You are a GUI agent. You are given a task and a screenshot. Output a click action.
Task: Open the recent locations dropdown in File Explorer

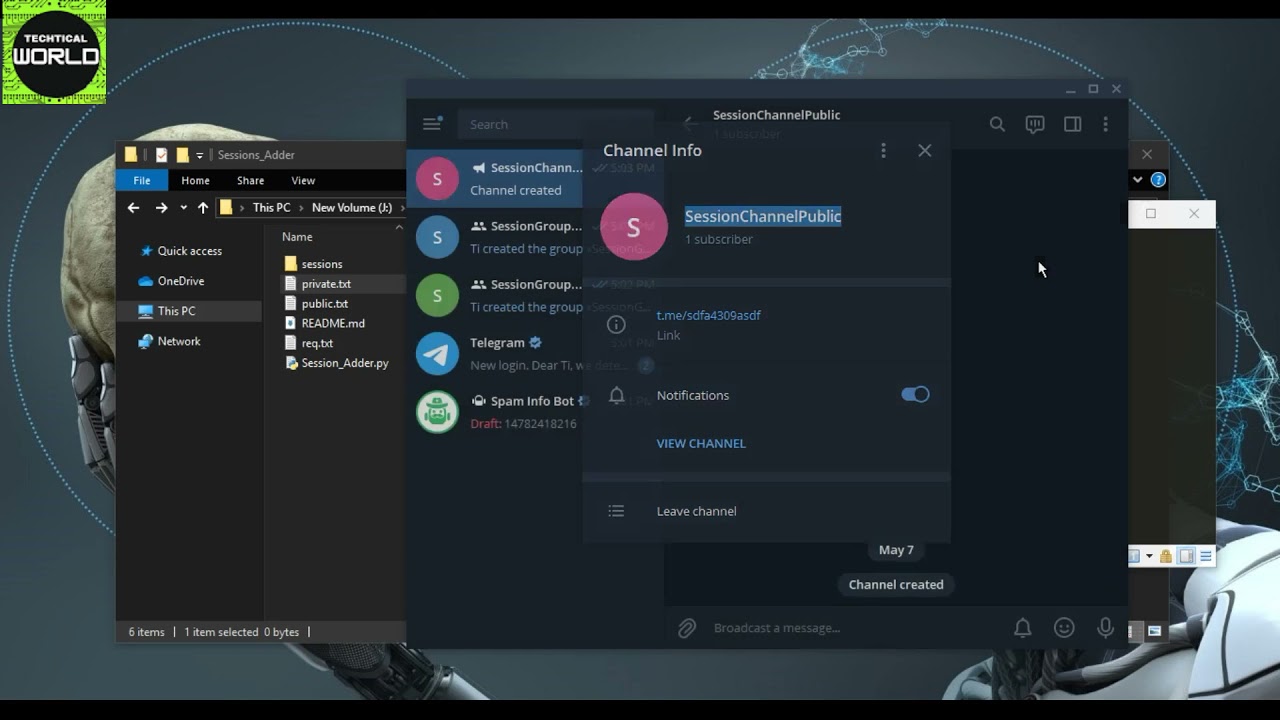click(183, 208)
